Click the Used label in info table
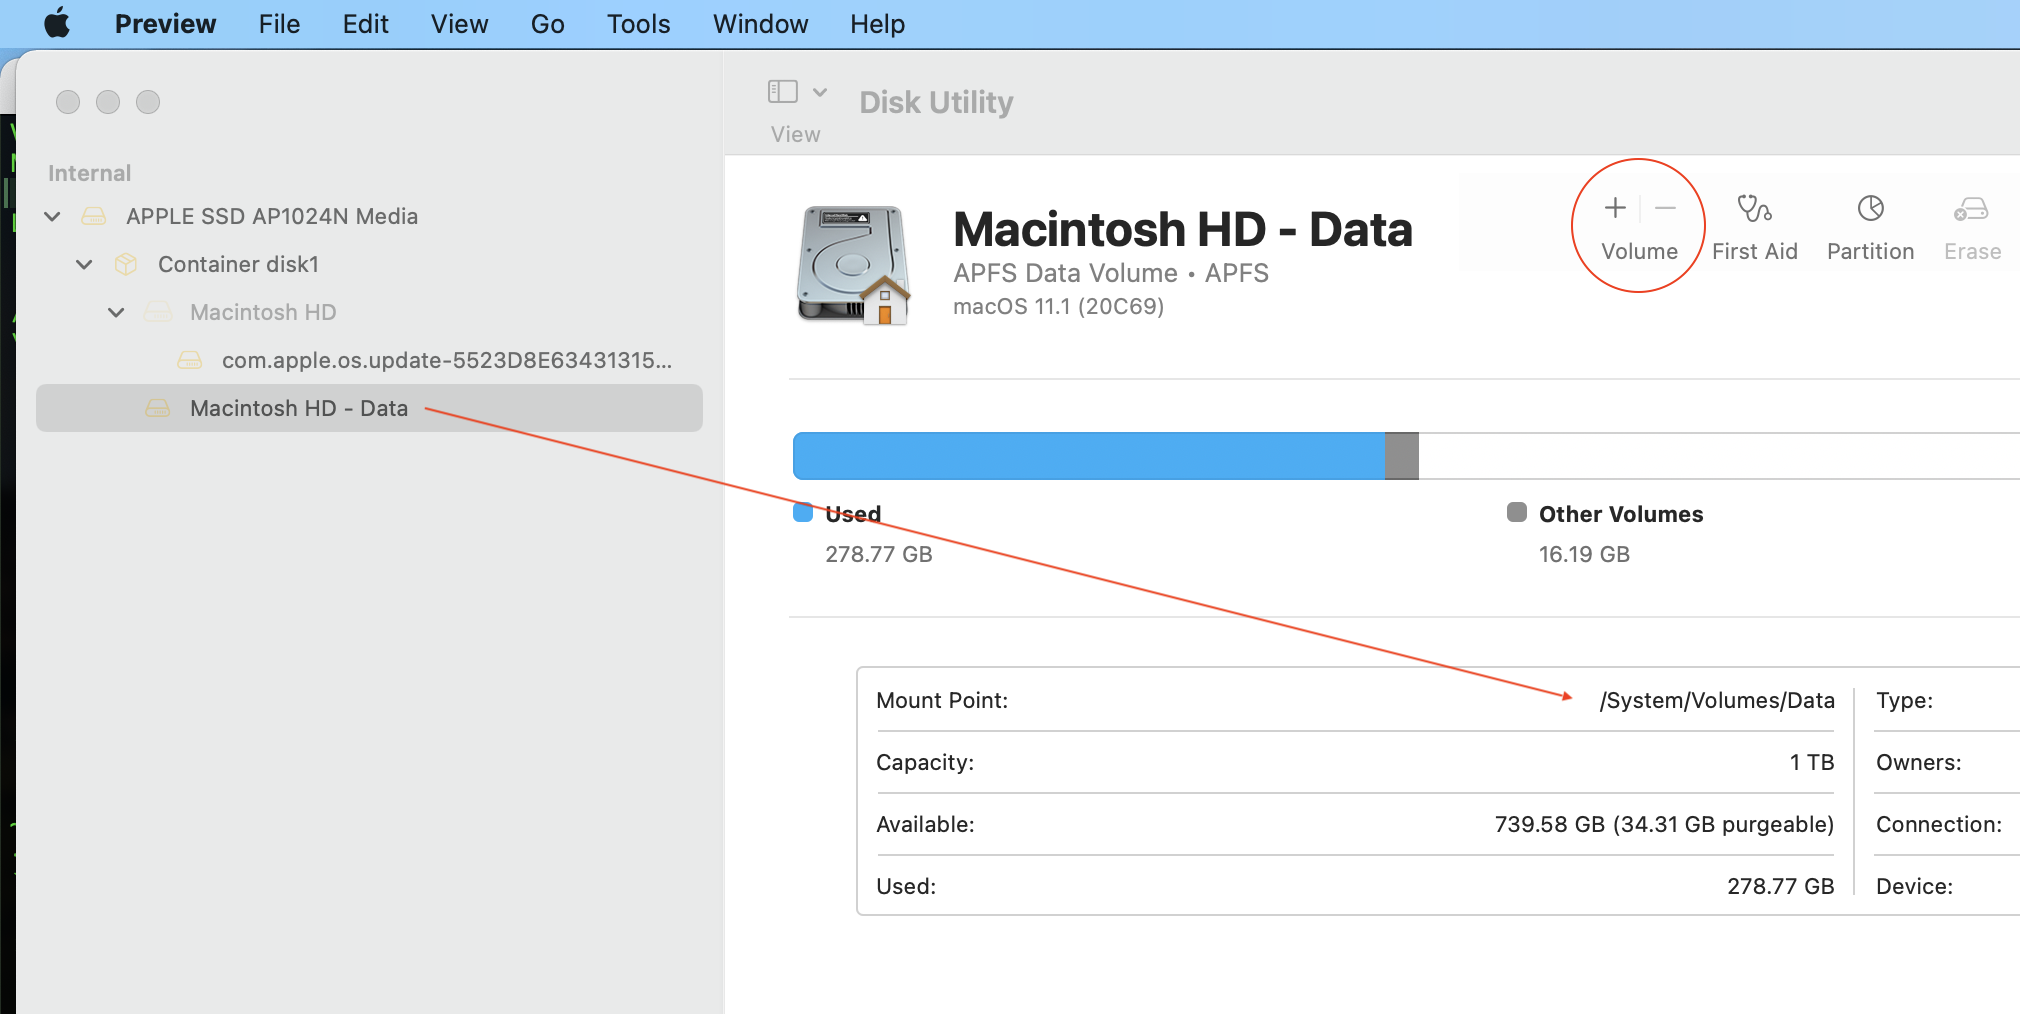This screenshot has height=1014, width=2020. 906,886
